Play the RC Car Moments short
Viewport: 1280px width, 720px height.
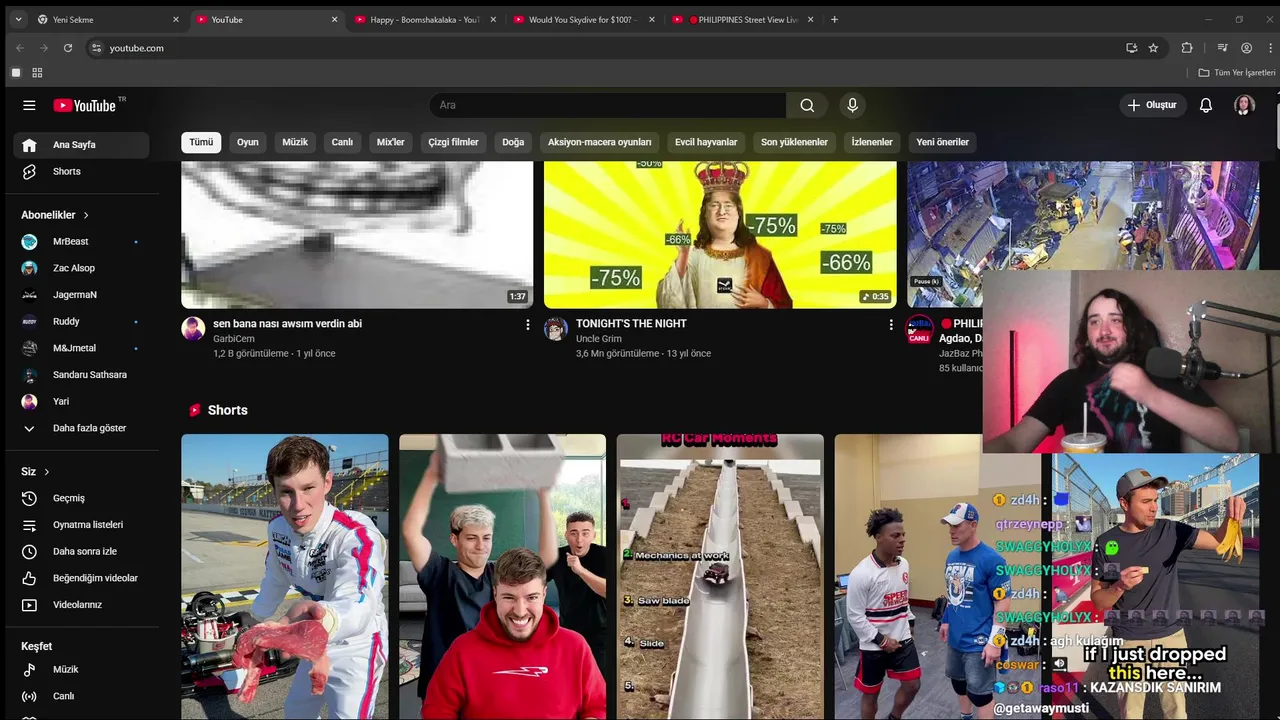click(x=720, y=577)
